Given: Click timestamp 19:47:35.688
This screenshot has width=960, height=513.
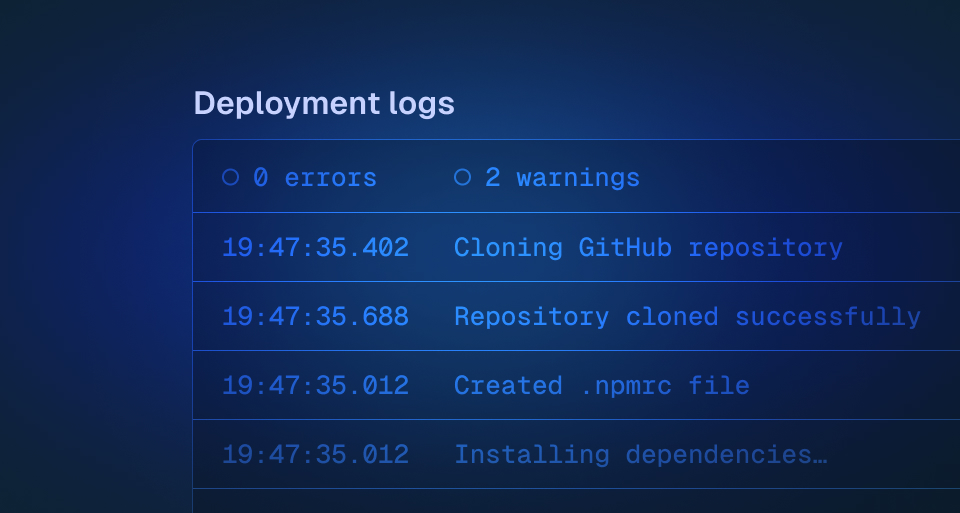Looking at the screenshot, I should pos(315,317).
